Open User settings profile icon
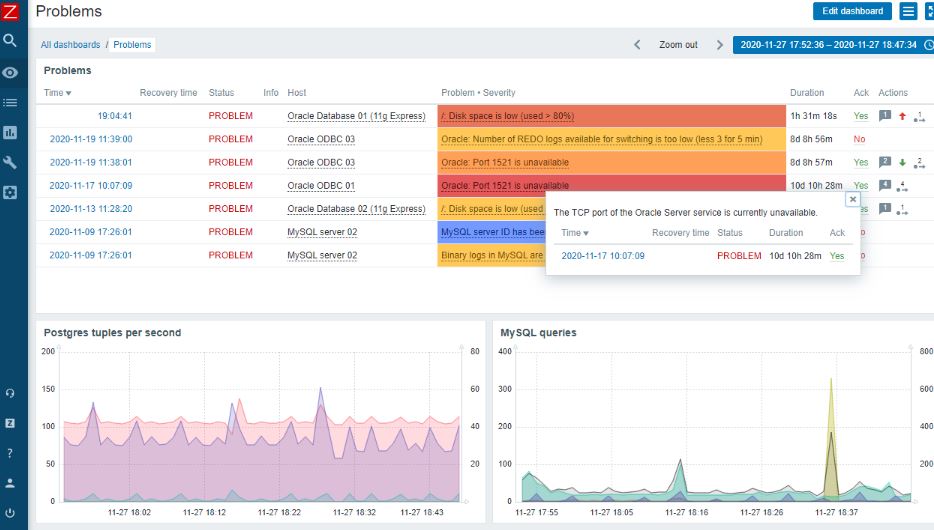 (10, 483)
